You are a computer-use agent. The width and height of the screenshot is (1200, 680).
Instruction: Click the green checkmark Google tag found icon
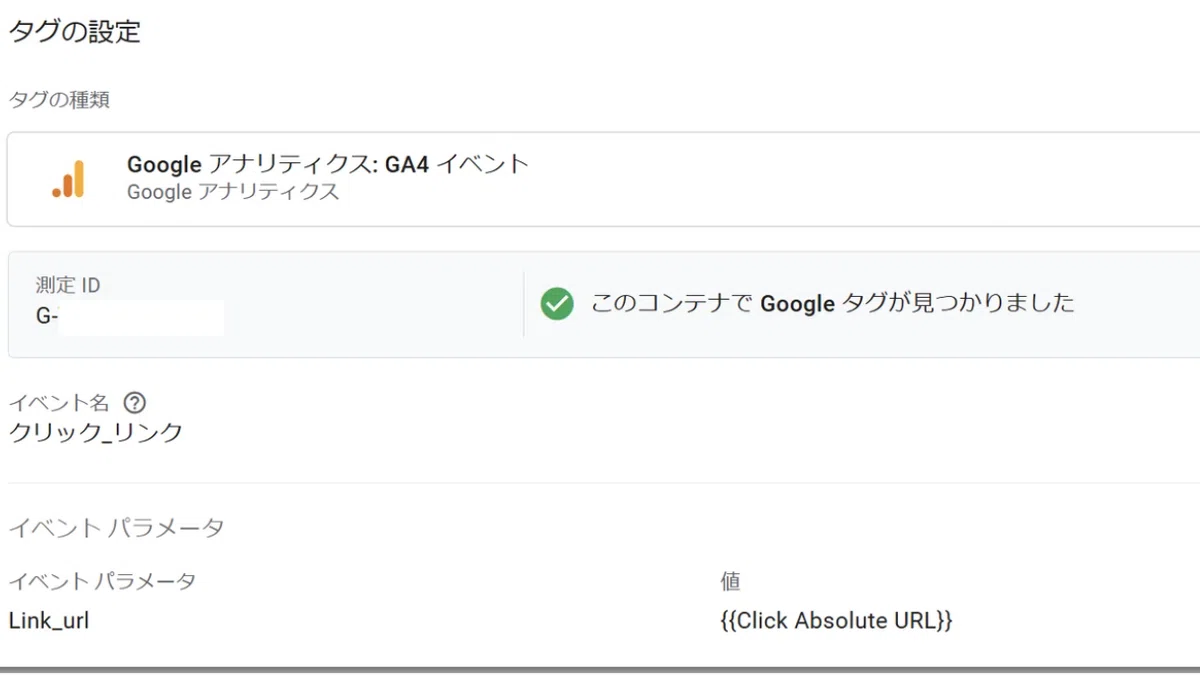(557, 303)
